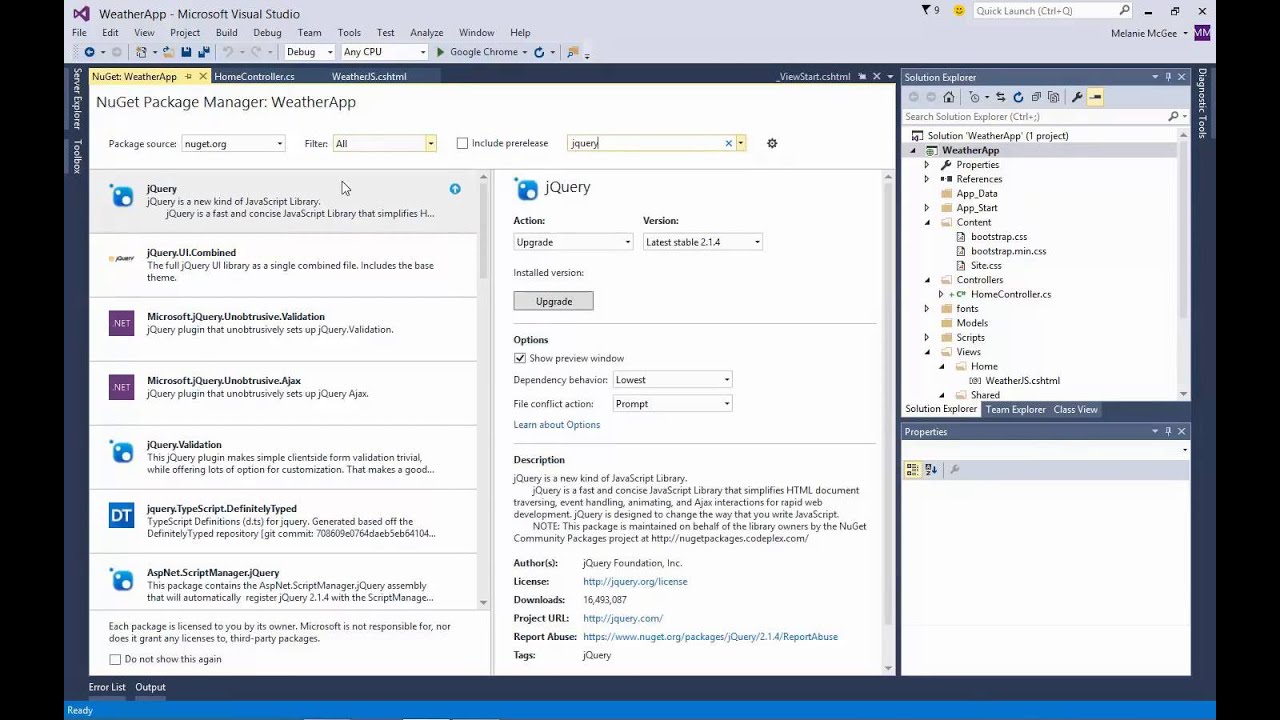The height and width of the screenshot is (720, 1280).
Task: Click the Learn about Options link
Action: coord(556,425)
